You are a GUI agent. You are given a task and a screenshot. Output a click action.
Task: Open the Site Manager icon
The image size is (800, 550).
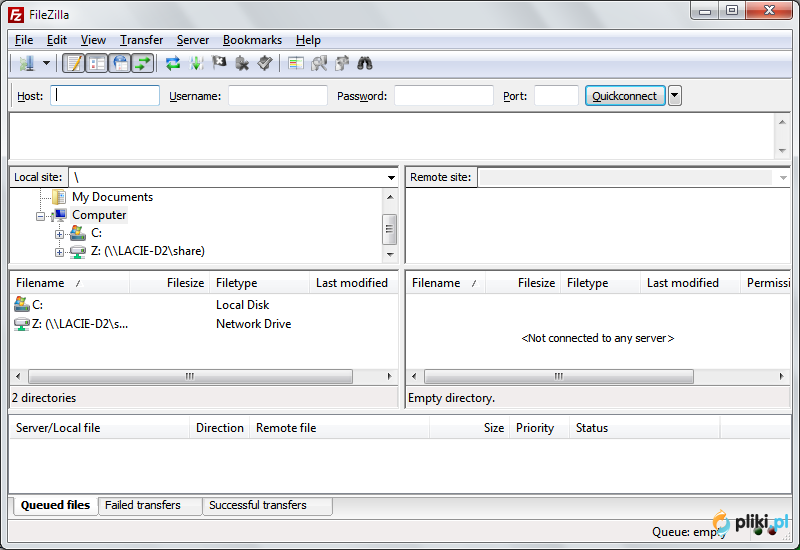point(27,63)
